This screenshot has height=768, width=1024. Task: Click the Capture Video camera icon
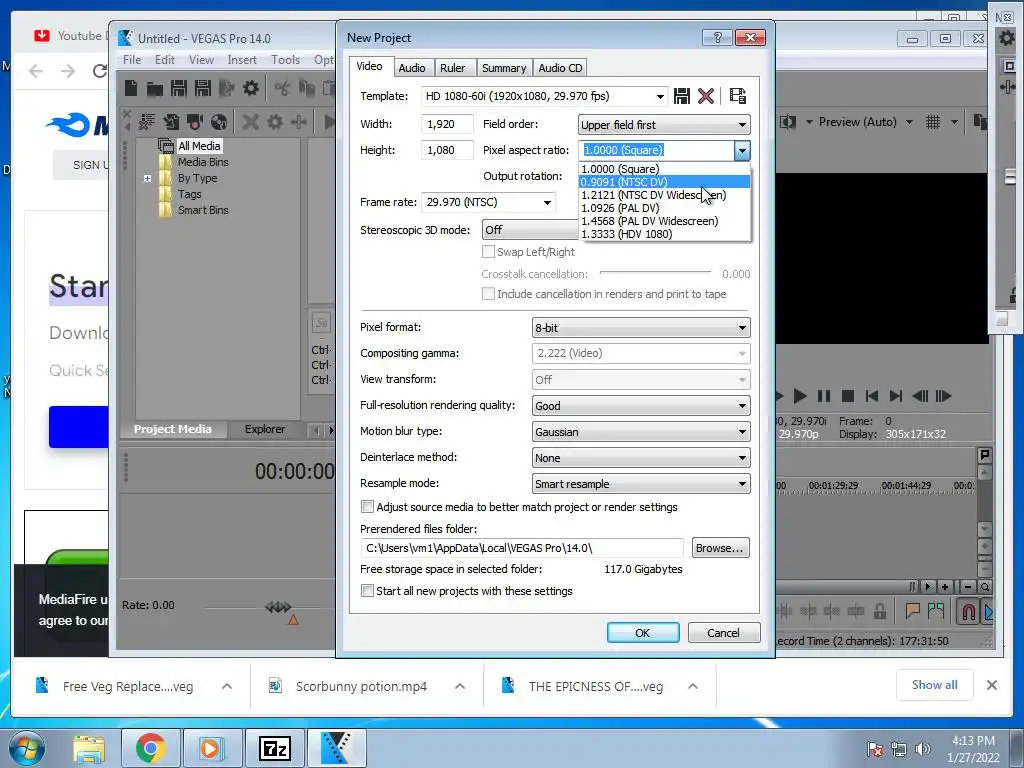coord(195,121)
